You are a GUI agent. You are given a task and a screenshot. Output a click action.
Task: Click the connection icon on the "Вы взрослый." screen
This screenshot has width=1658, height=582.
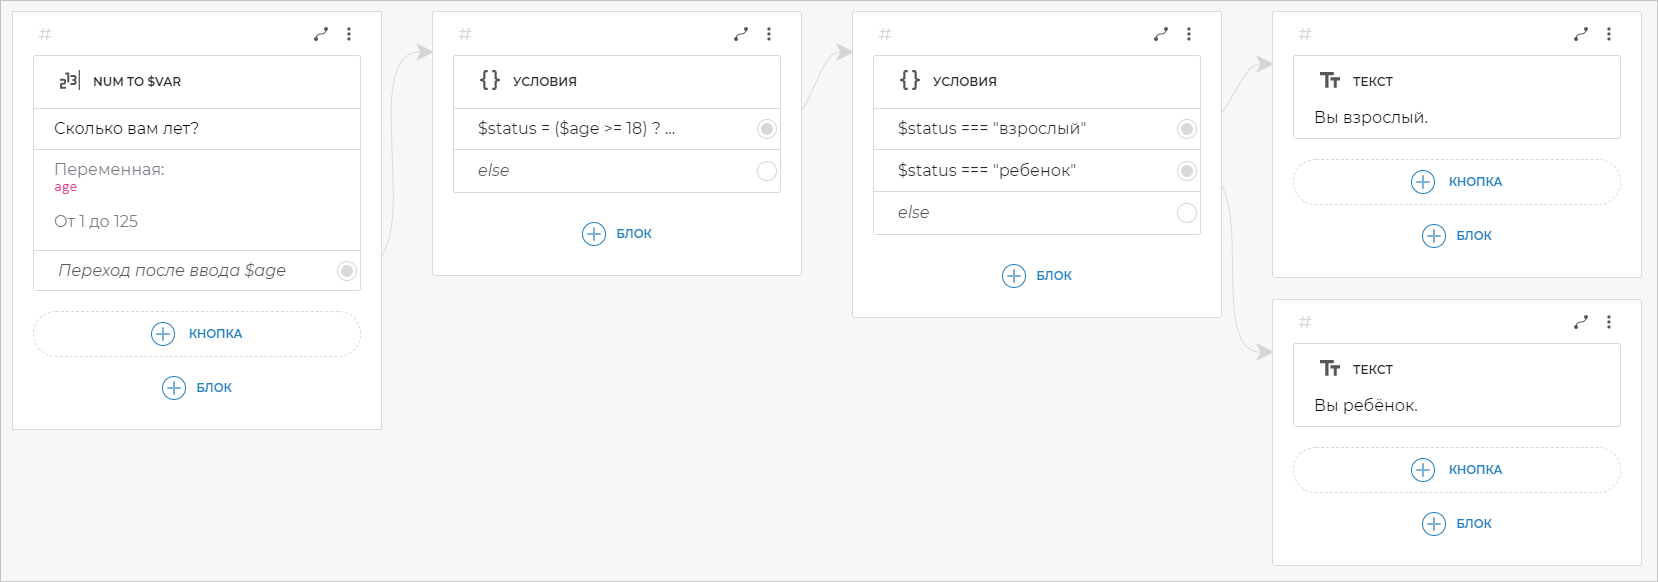point(1580,34)
